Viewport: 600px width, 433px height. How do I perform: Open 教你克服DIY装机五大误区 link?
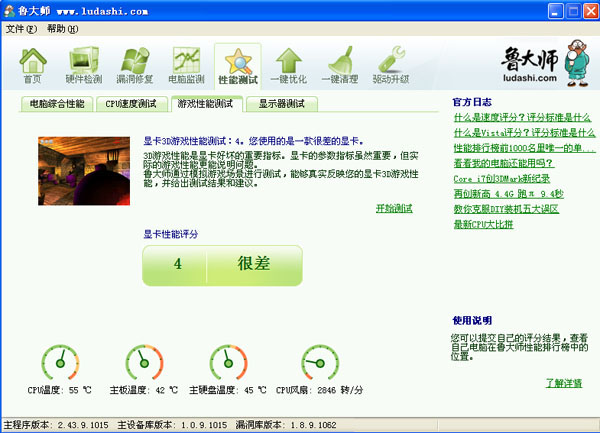pos(506,209)
